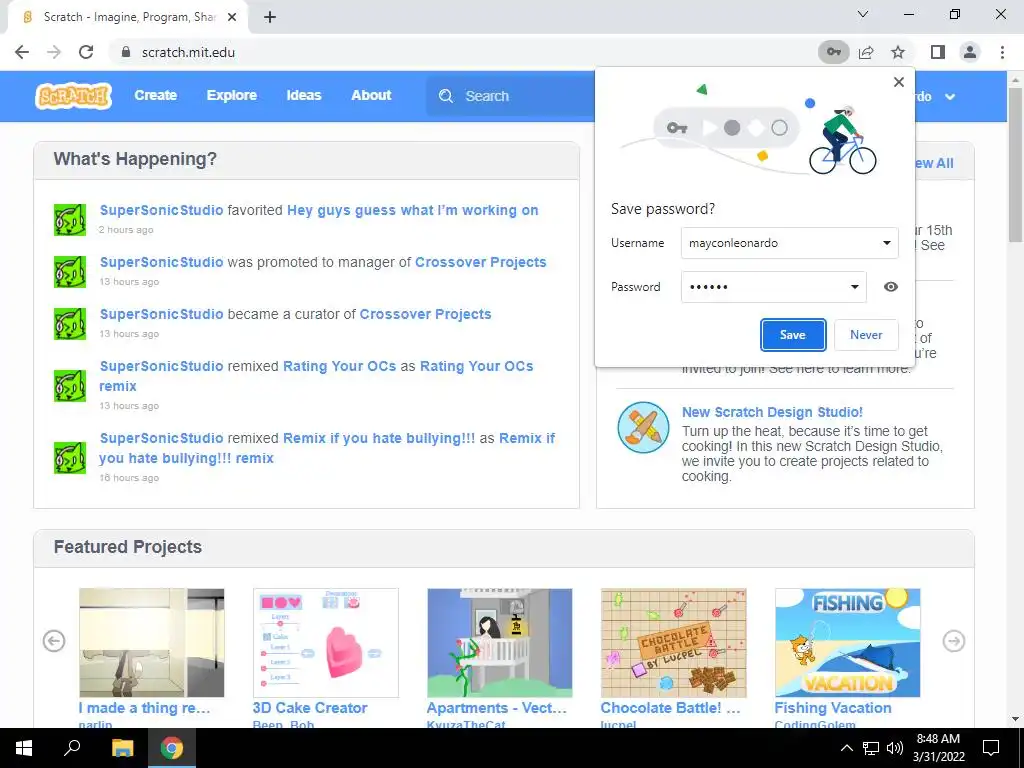Bookmark this page with the star icon

tap(899, 52)
